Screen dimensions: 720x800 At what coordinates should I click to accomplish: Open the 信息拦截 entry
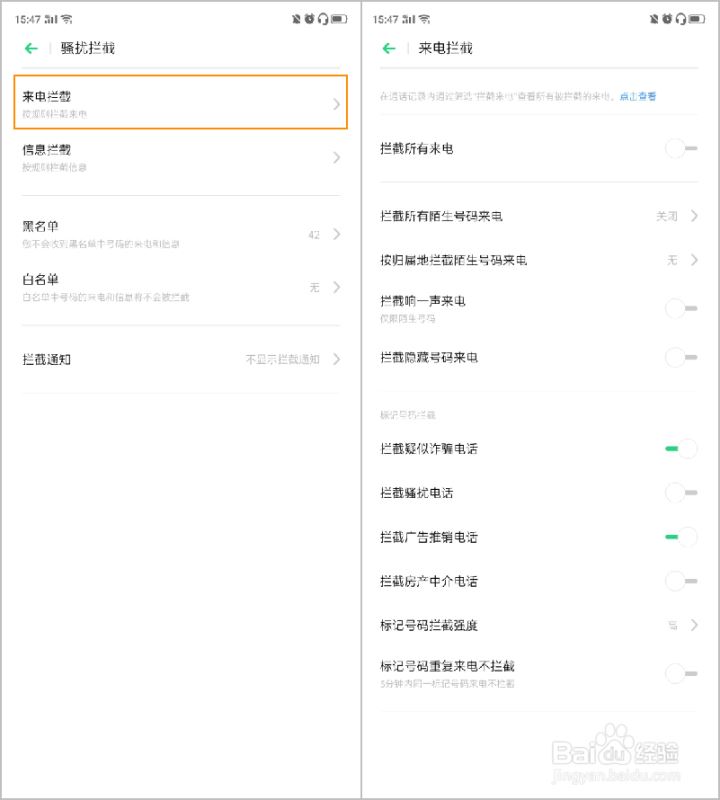click(181, 157)
